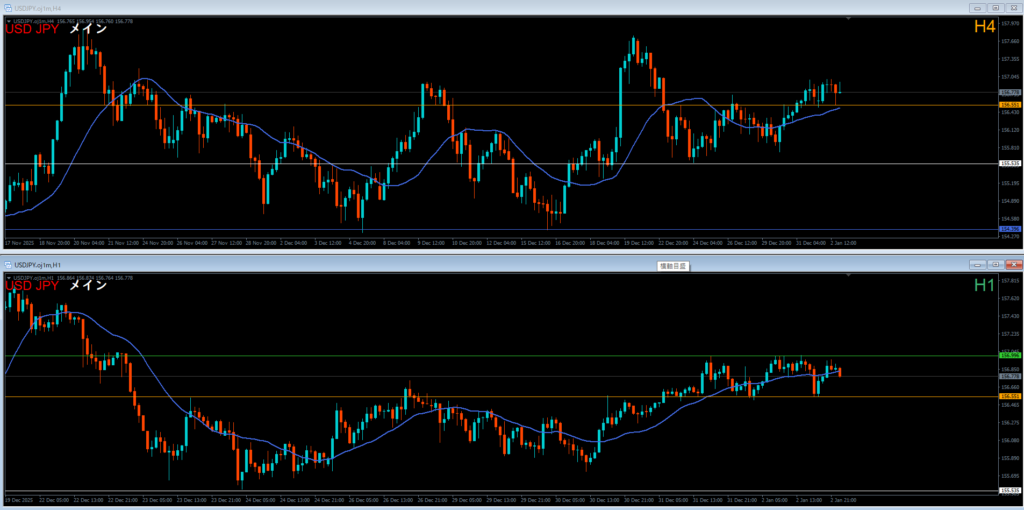Viewport: 1024px width, 510px height.
Task: Select the green 156.996 price label on H1
Action: click(x=1009, y=355)
